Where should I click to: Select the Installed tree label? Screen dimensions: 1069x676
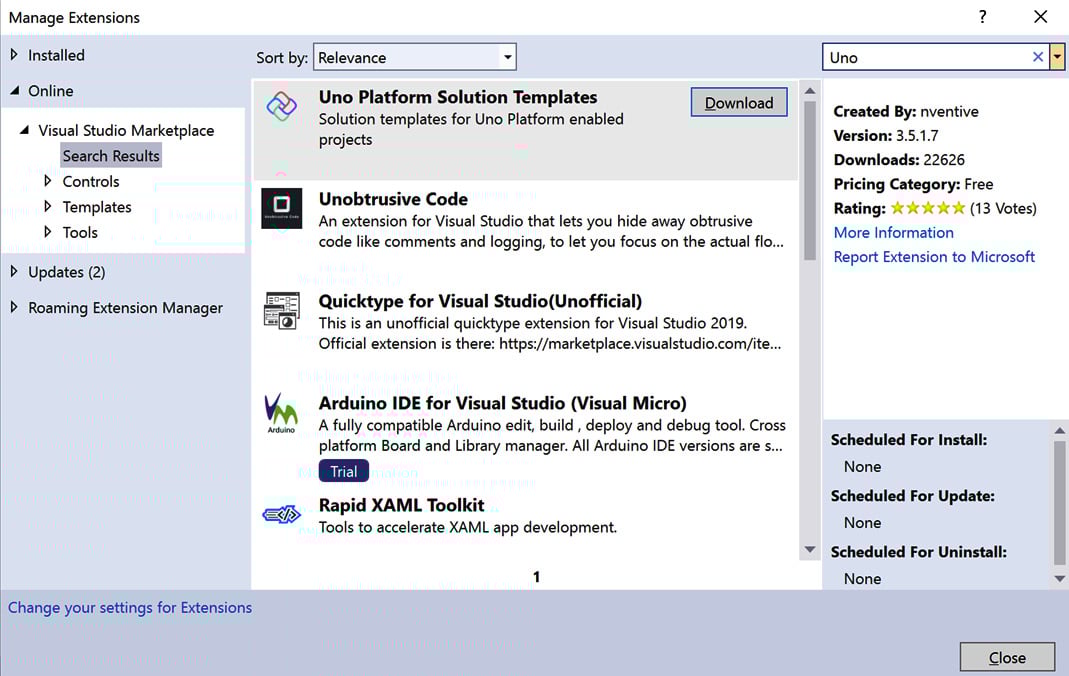57,55
